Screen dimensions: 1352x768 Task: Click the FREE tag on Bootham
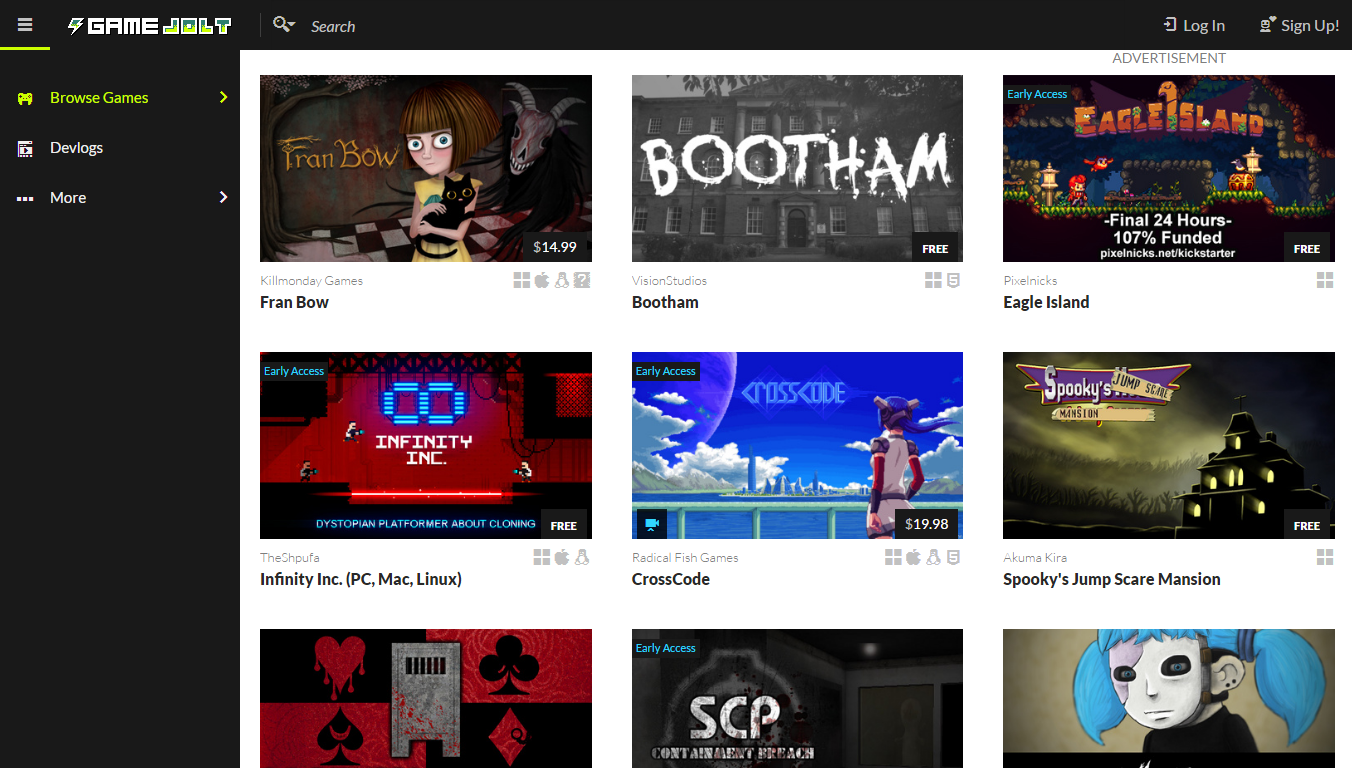pos(935,248)
